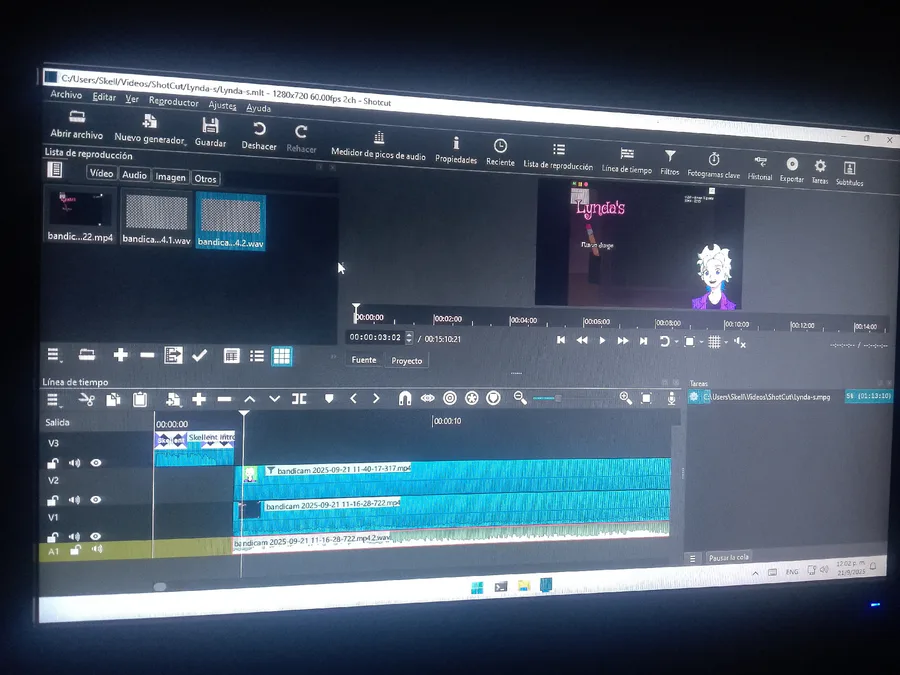Filter playlist by Audio
The image size is (900, 675).
click(x=134, y=175)
